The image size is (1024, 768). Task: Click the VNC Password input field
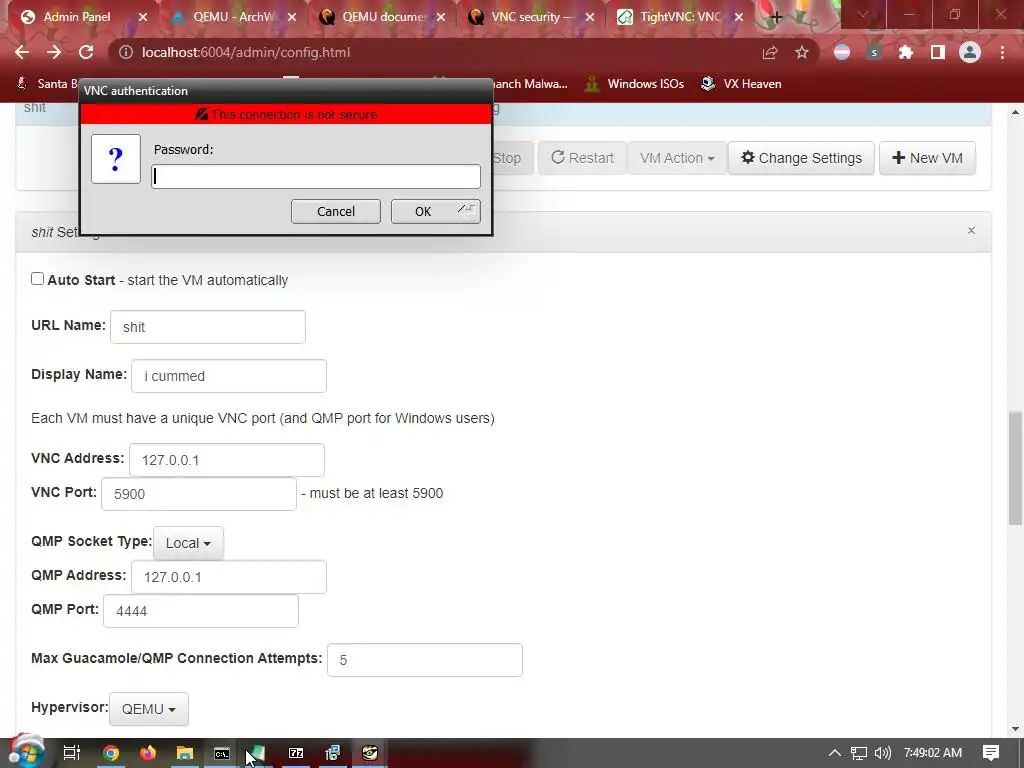(x=316, y=176)
